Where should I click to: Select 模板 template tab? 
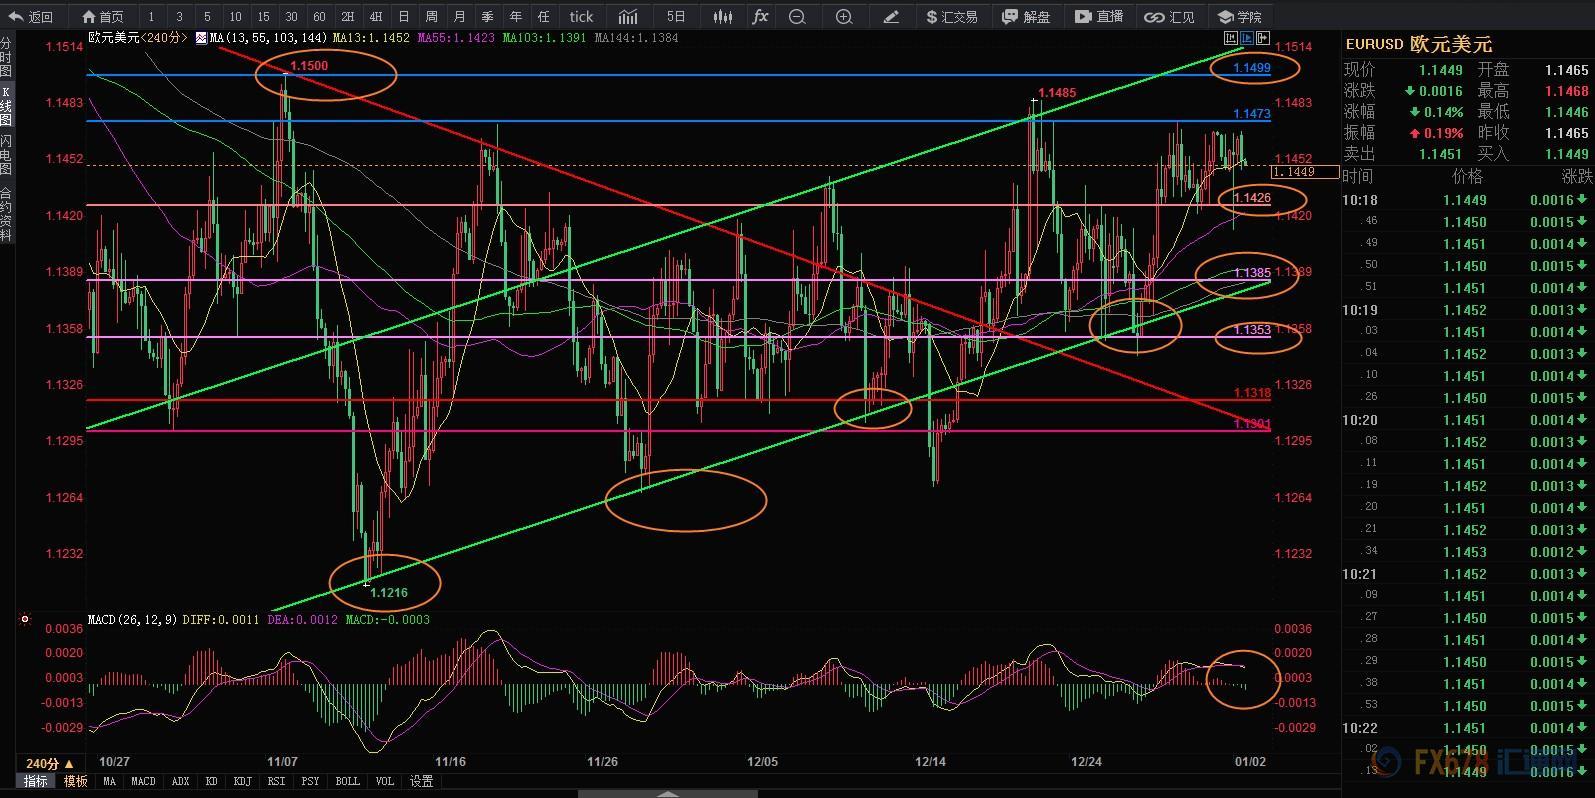pyautogui.click(x=75, y=781)
